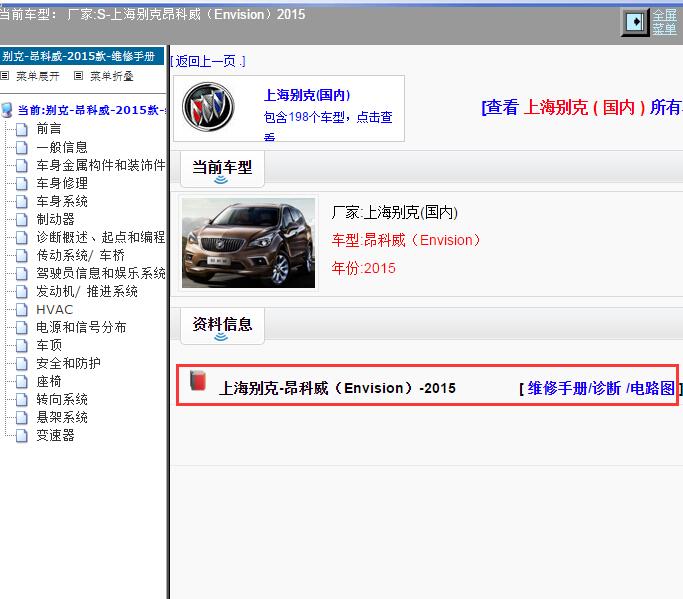683x599 pixels.
Task: Open 座椅 tree item
Action: (49, 382)
